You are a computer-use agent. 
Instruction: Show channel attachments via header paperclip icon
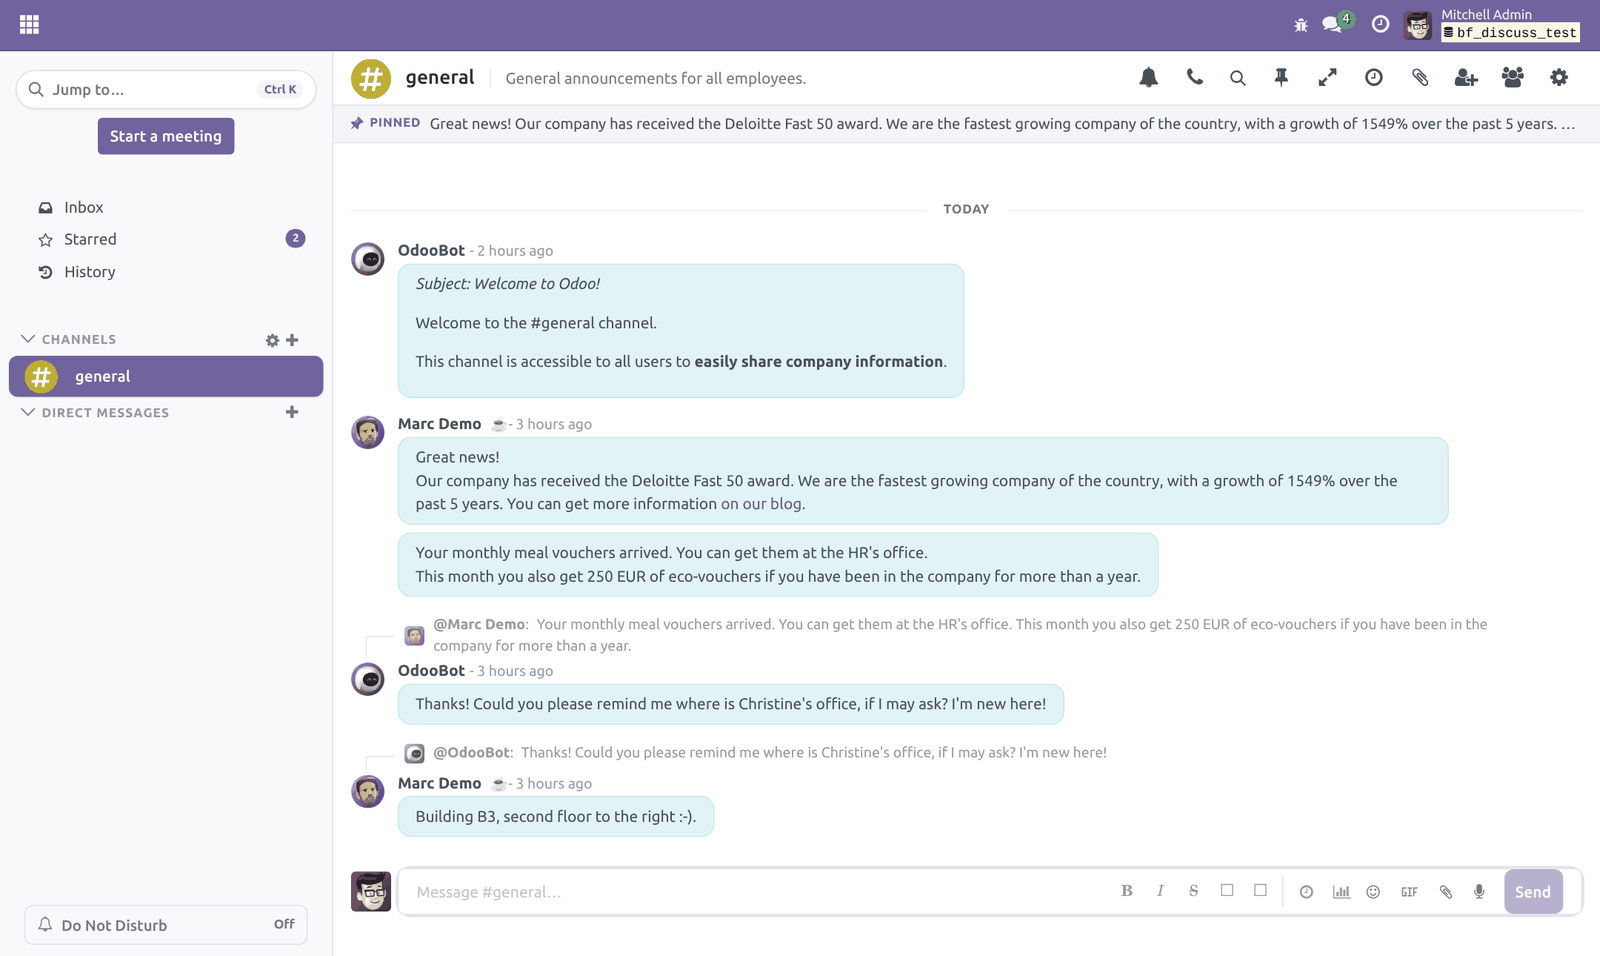coord(1420,78)
